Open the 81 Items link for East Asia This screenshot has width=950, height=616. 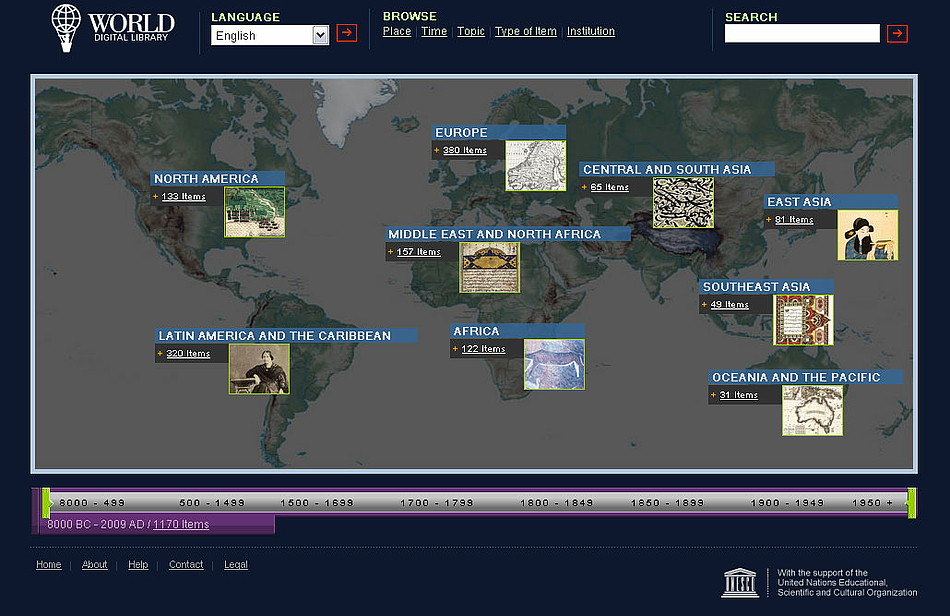(794, 219)
